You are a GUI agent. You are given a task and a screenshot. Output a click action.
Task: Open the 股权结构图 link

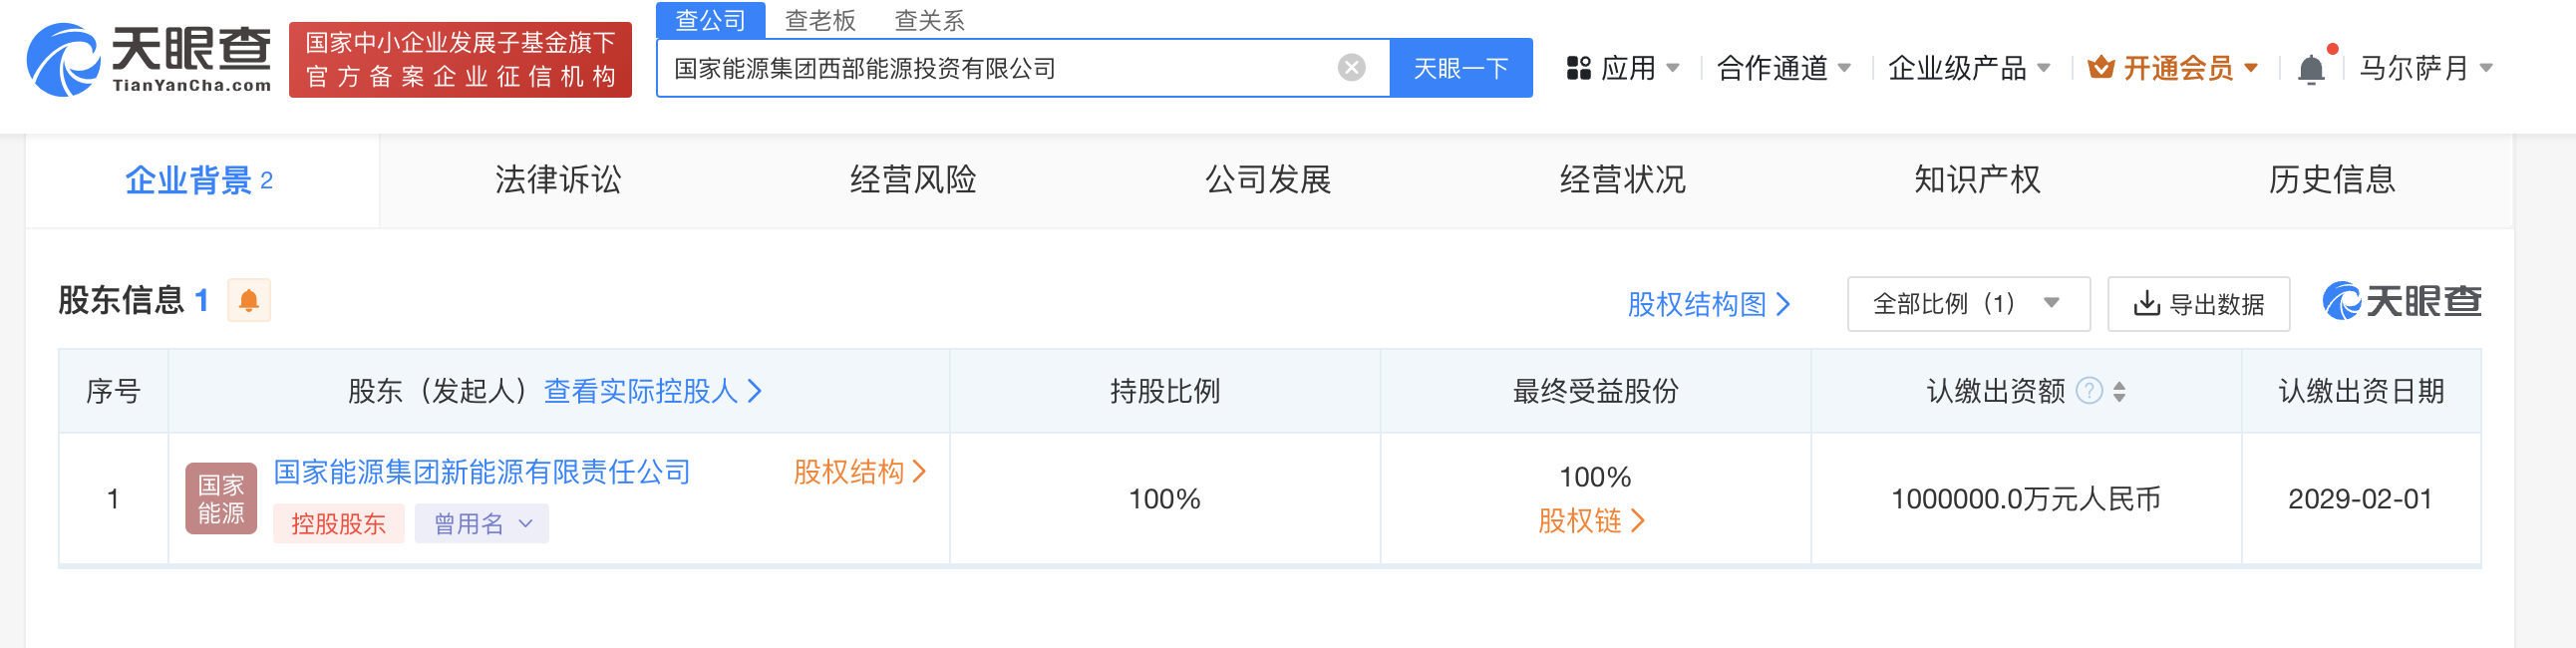click(1708, 304)
